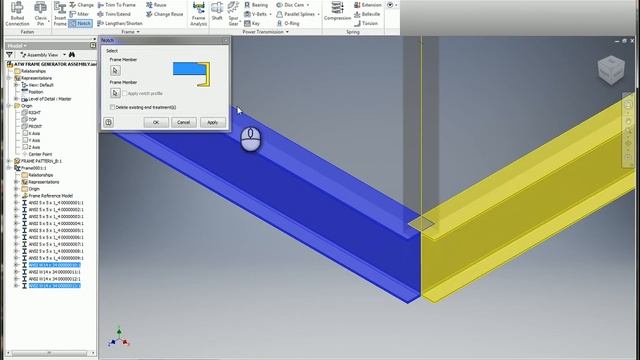This screenshot has height=360, width=640.
Task: Open the Bolted Connection tool
Action: (x=17, y=14)
